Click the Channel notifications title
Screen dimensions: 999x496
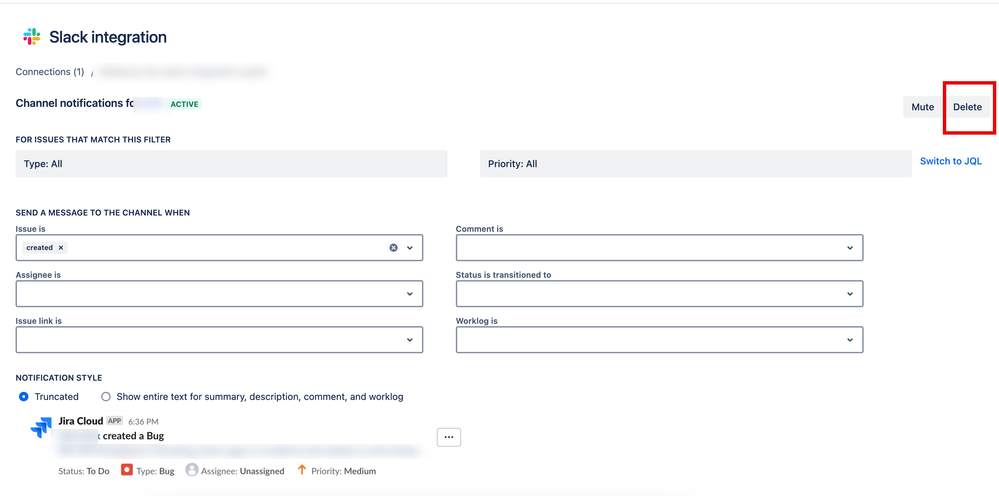coord(75,103)
